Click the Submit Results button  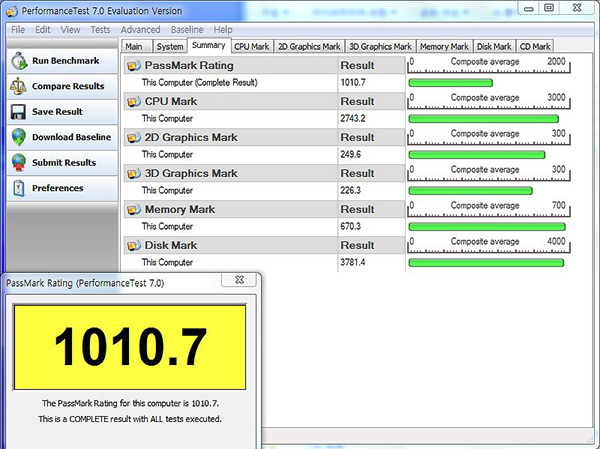point(62,163)
